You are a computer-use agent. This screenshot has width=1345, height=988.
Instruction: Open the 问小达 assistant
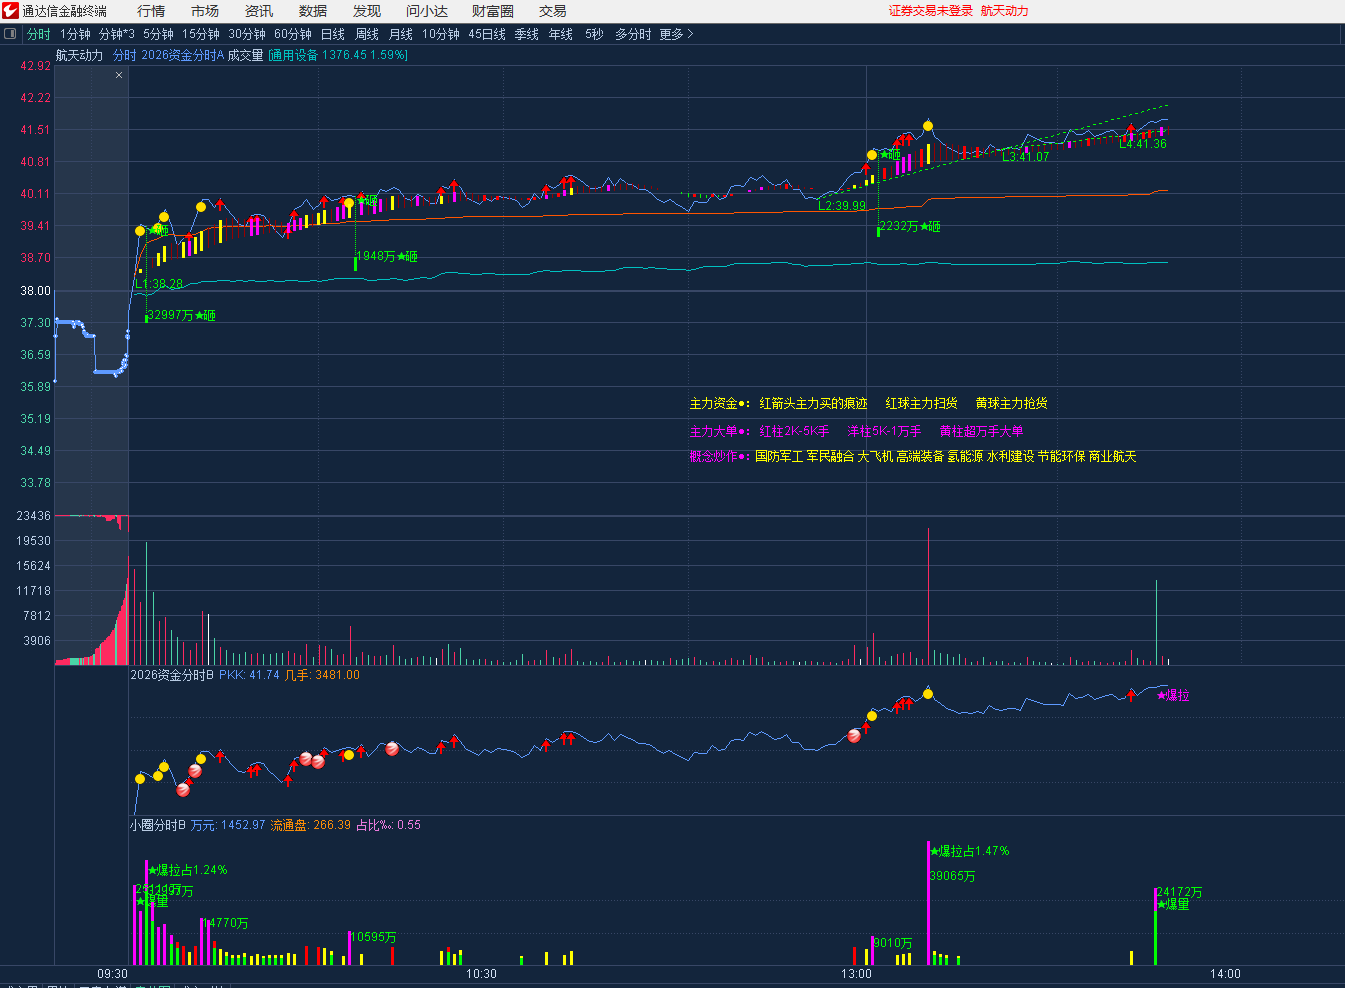[427, 11]
